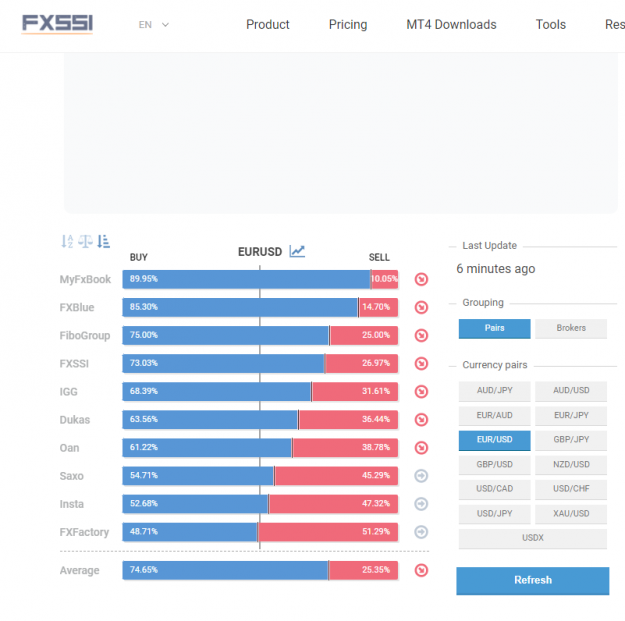Click the Saxo neutral arrow icon
Image resolution: width=625 pixels, height=621 pixels.
click(x=421, y=476)
